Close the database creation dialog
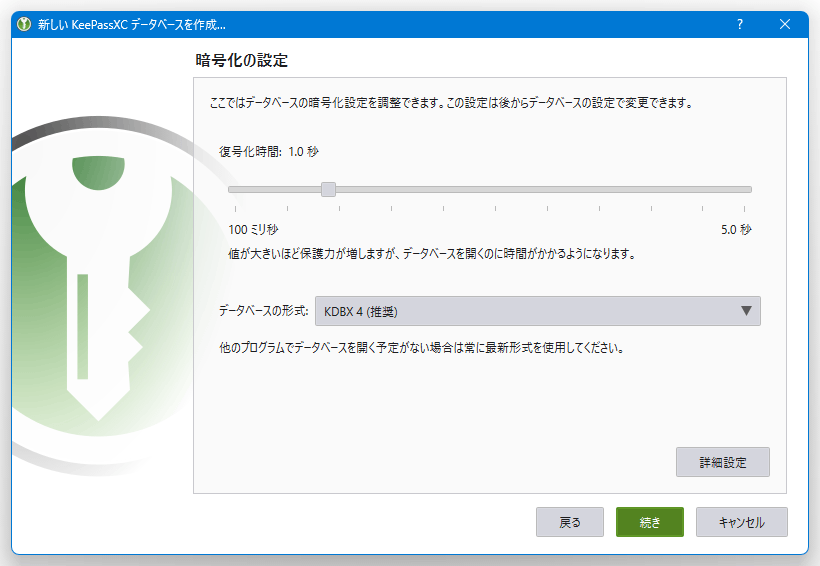820x566 pixels. pos(784,25)
